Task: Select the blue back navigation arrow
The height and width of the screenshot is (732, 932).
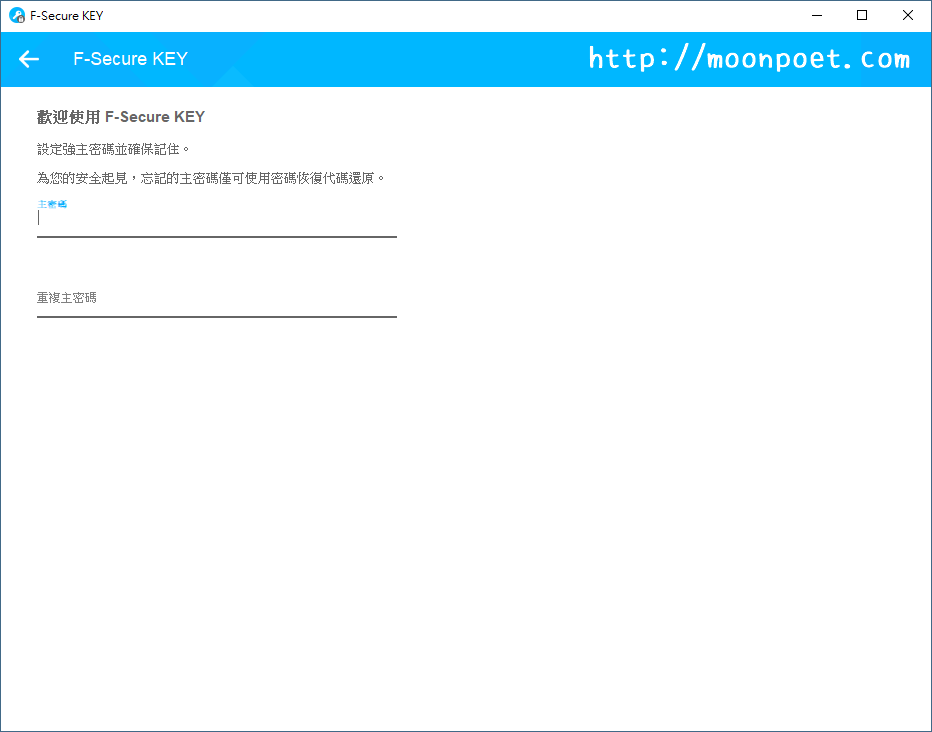Action: click(x=28, y=59)
